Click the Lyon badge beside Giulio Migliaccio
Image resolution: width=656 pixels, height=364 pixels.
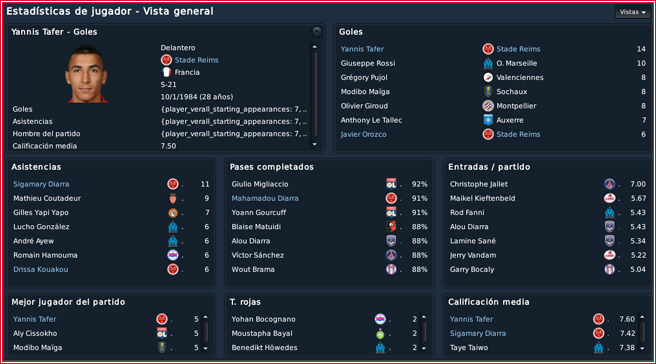click(x=391, y=184)
